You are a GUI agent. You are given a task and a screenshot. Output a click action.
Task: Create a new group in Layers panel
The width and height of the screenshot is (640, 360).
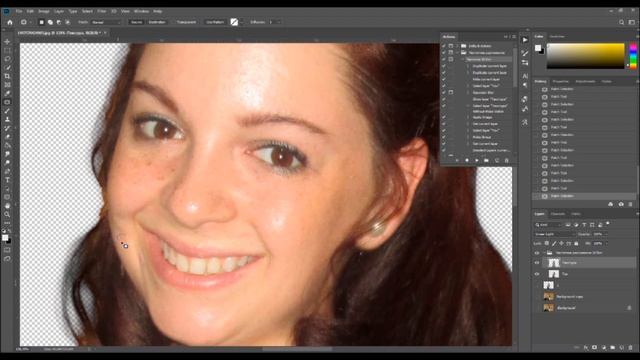[x=613, y=348]
